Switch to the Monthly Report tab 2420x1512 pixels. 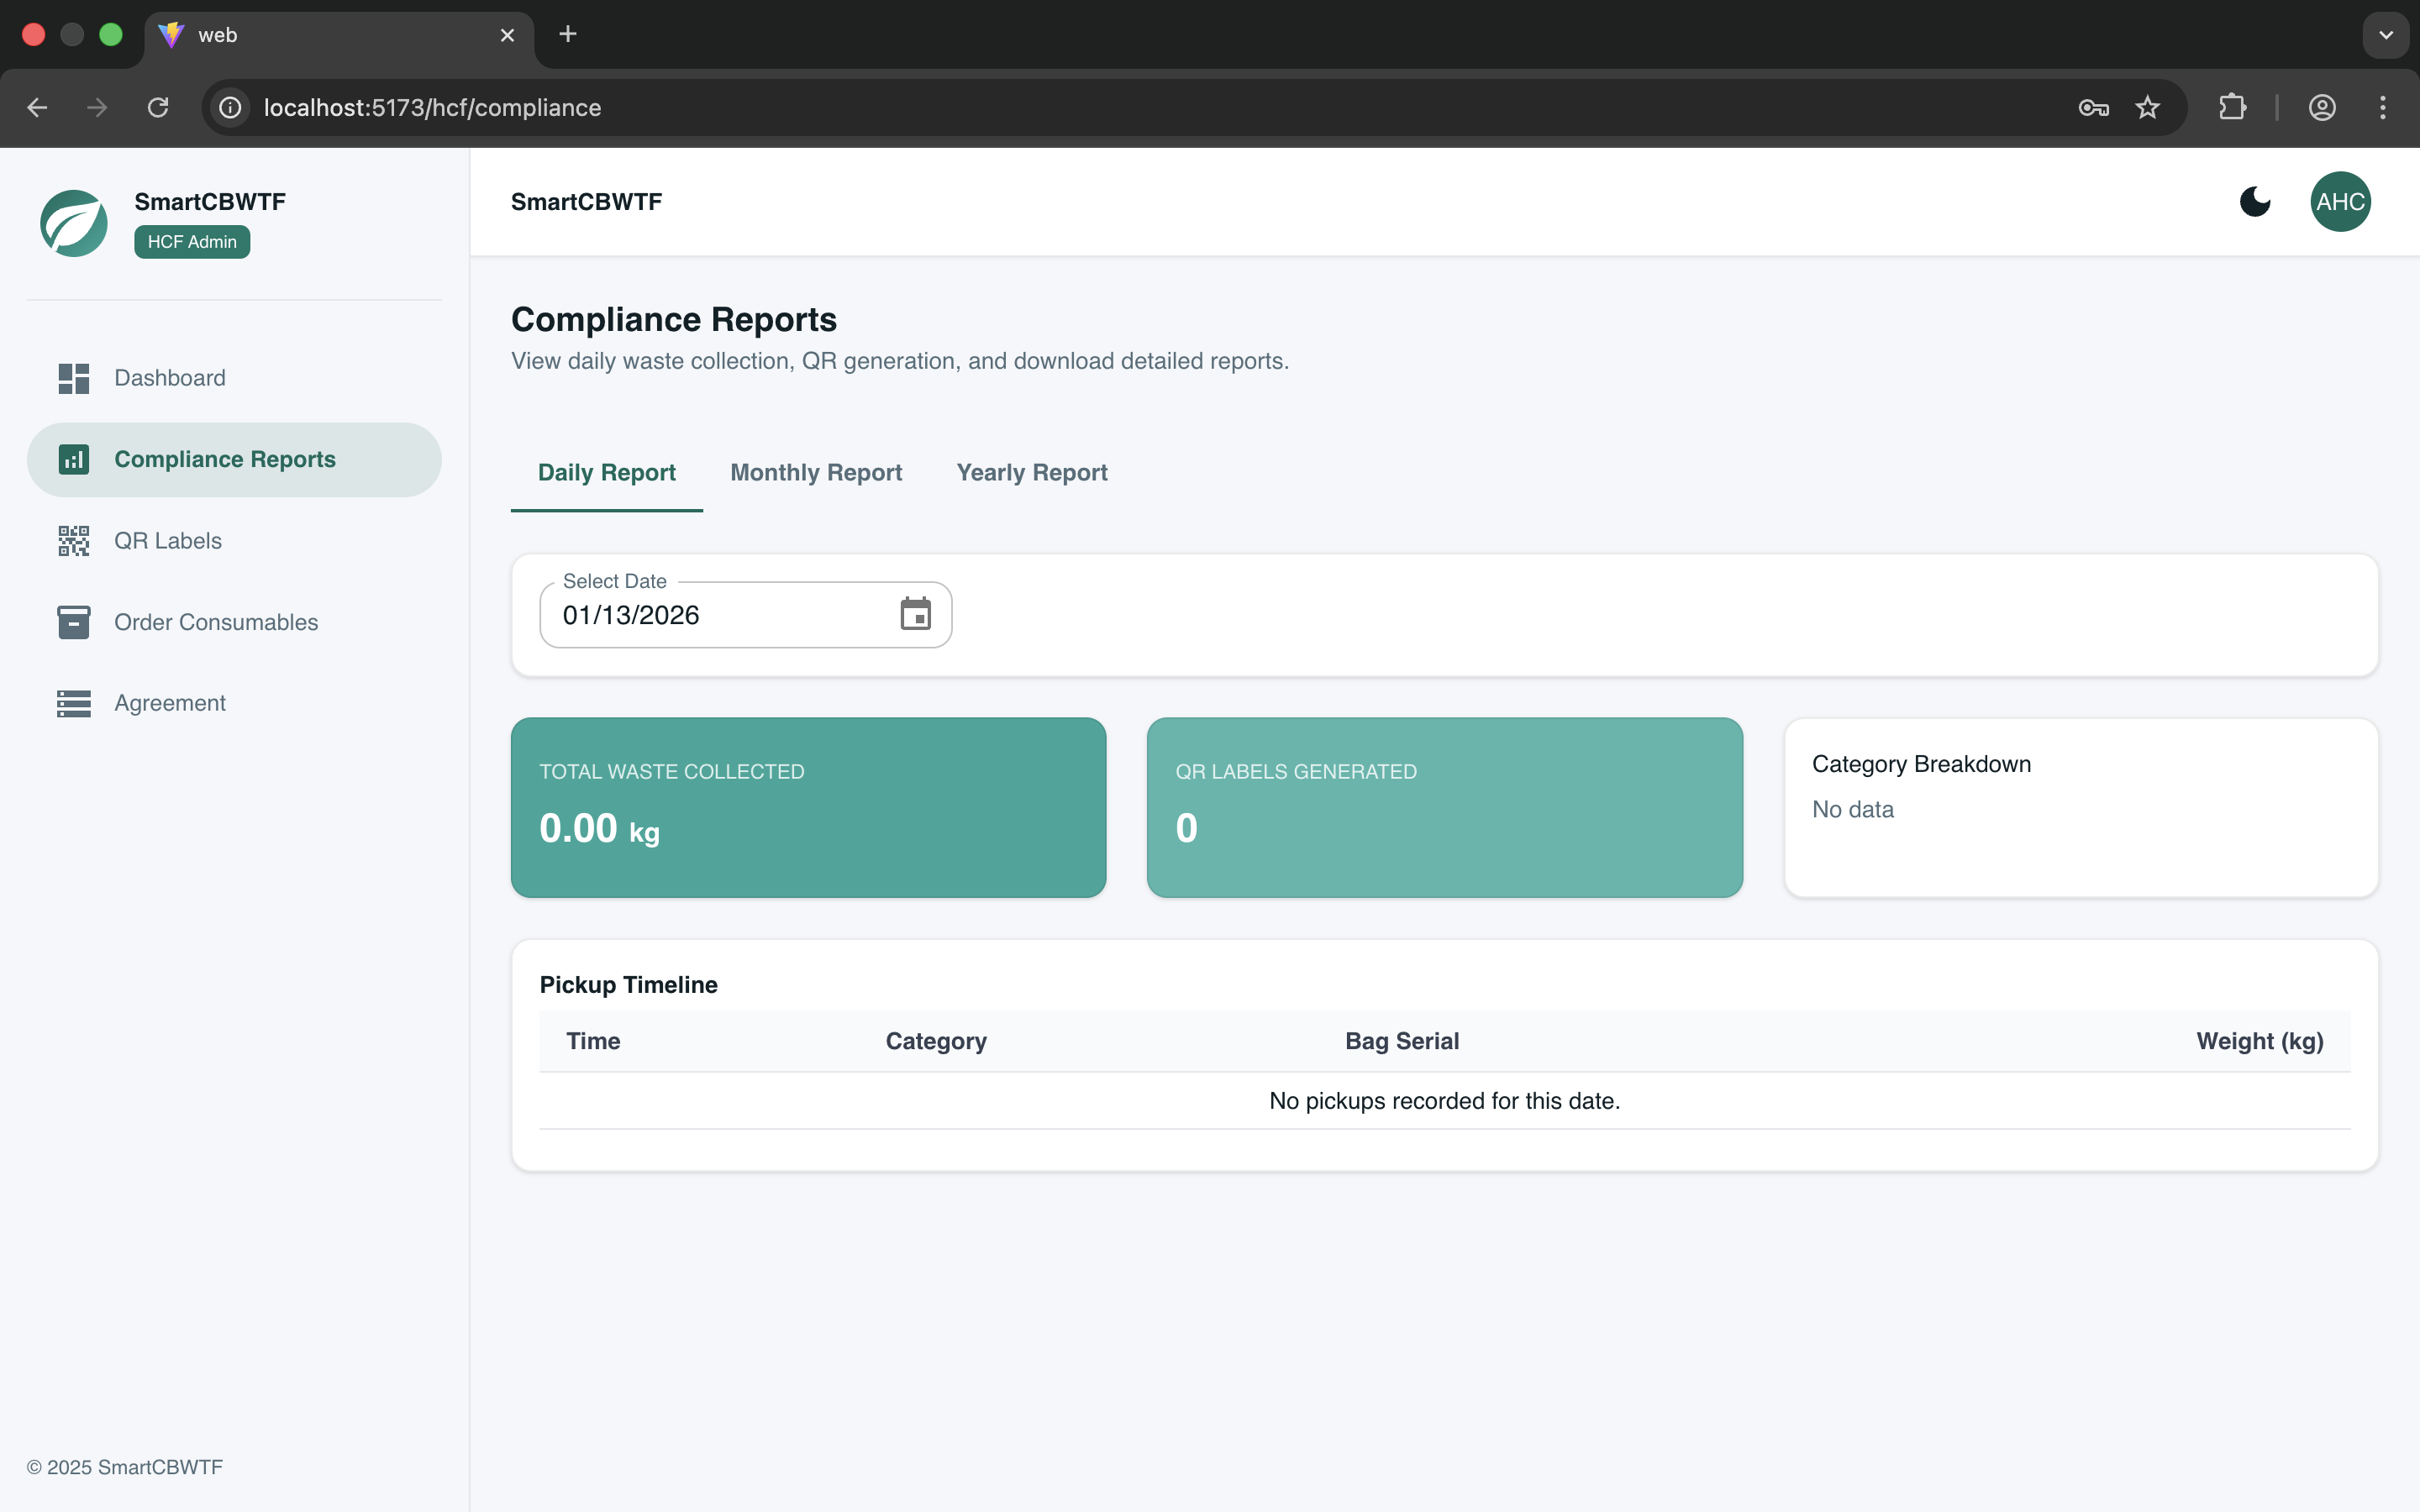815,472
